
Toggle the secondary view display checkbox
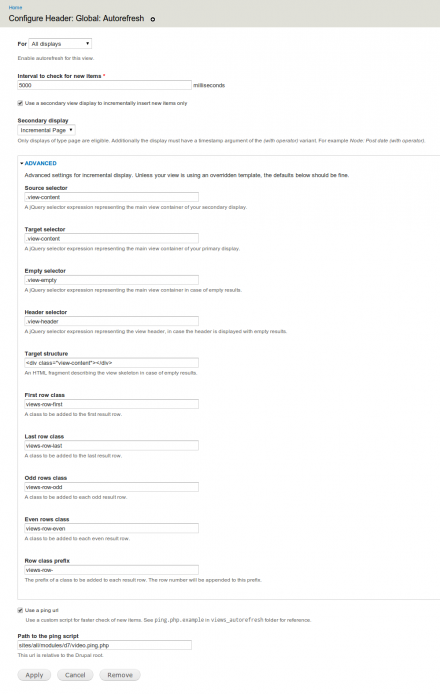pyautogui.click(x=20, y=103)
